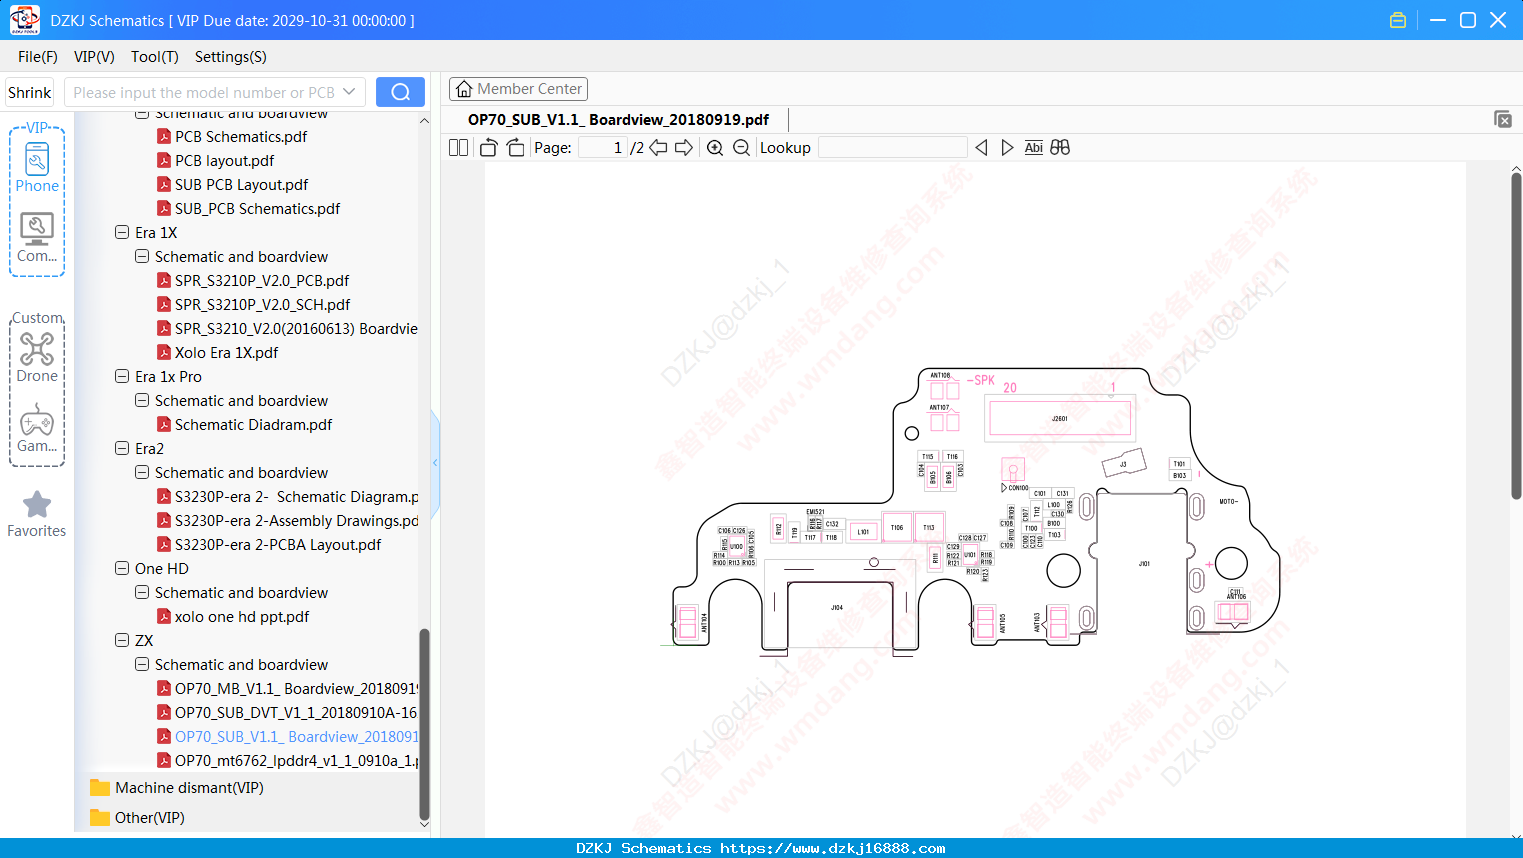Open PCB layout.pdf
This screenshot has height=858, width=1523.
(215, 161)
